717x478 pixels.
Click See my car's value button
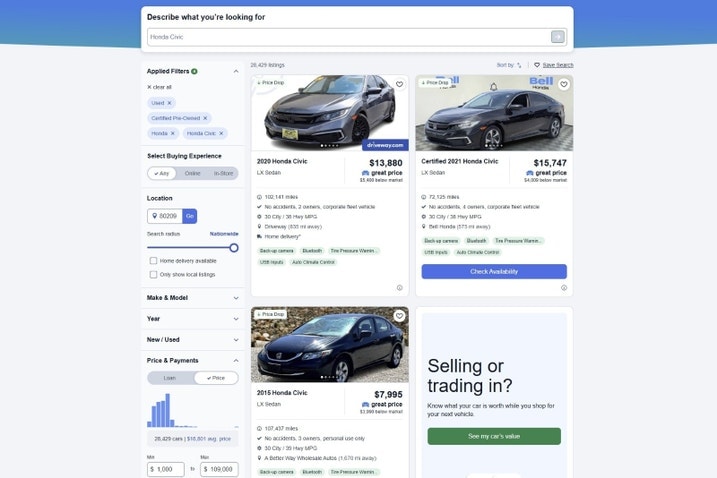click(x=494, y=436)
